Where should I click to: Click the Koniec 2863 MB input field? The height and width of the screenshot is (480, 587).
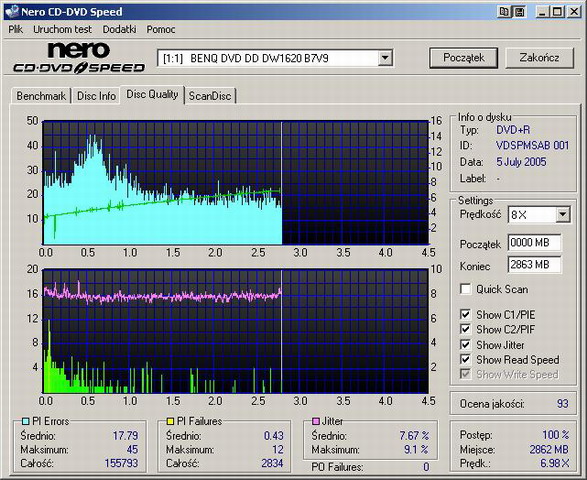click(535, 265)
